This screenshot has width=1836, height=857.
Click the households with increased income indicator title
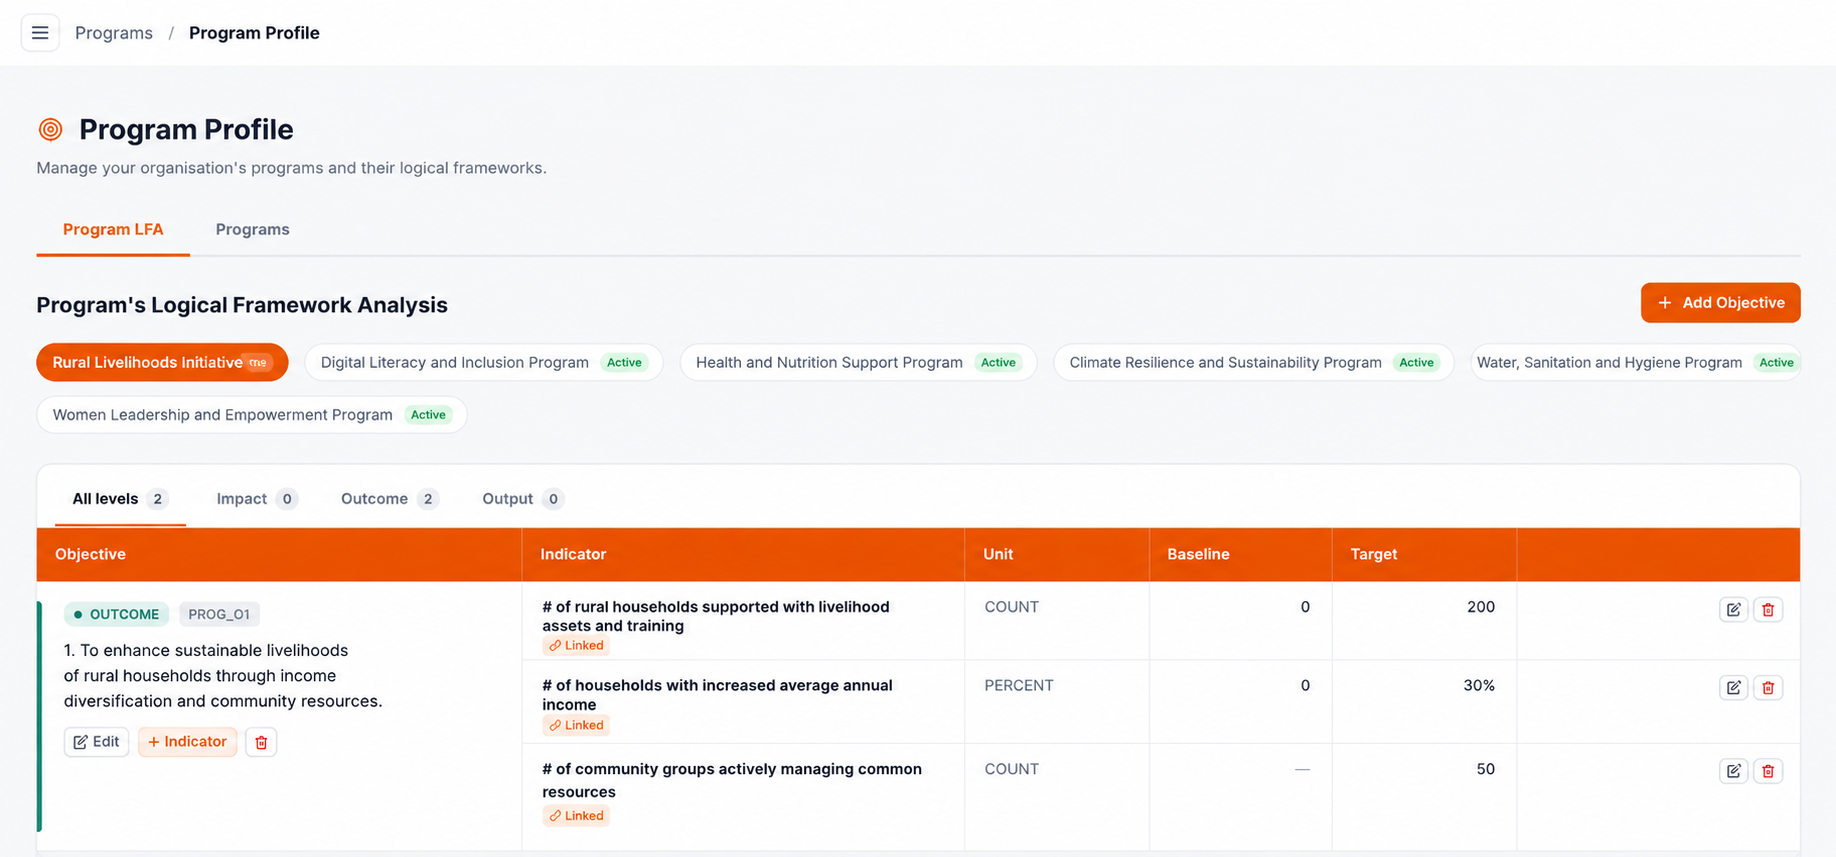[x=717, y=694]
